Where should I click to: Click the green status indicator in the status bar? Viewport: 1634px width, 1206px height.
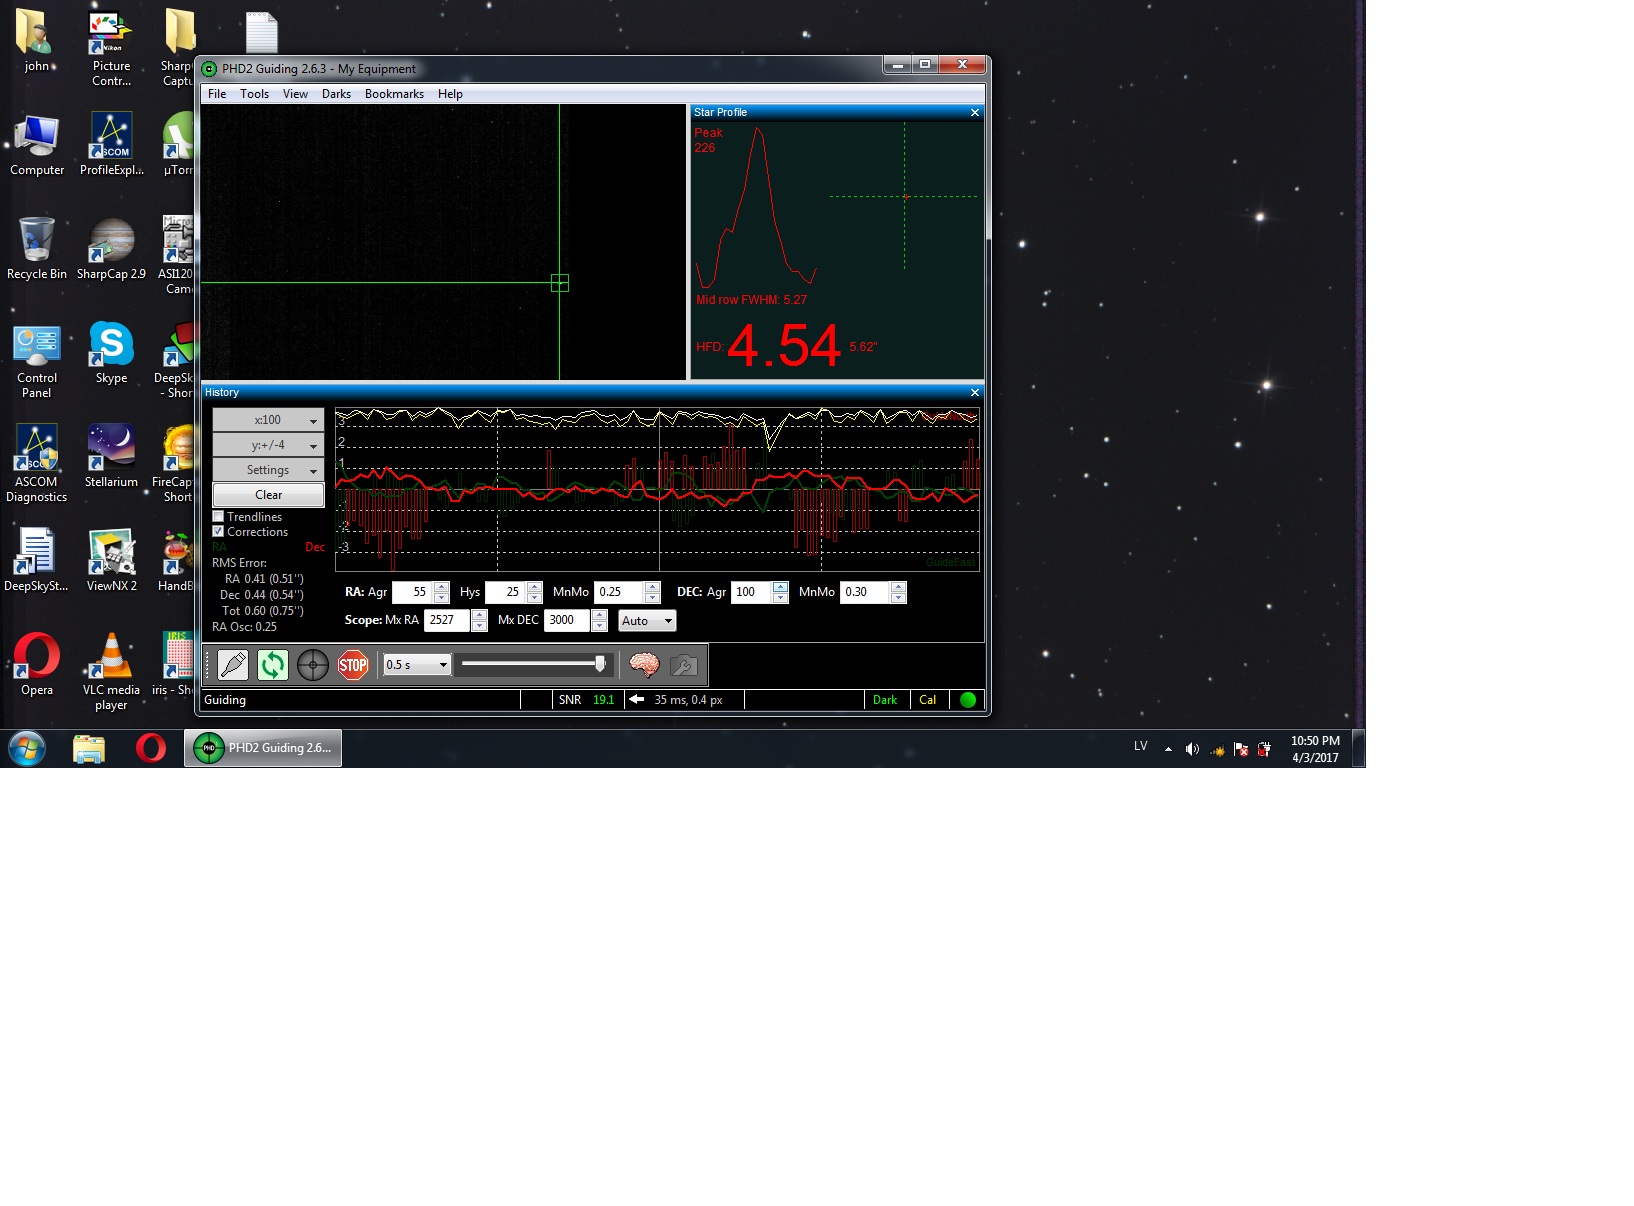coord(968,700)
